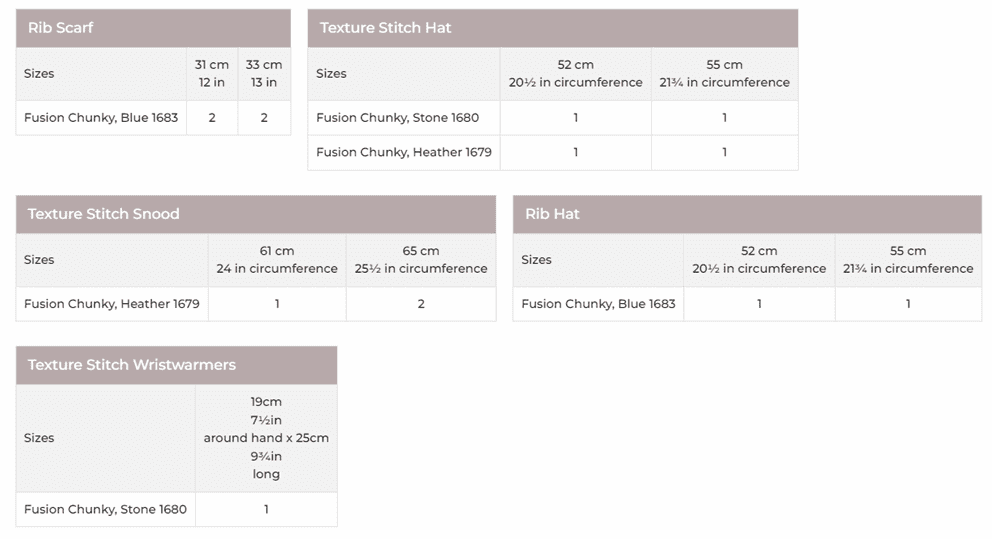Select the 65 cm 25½ in circumference cell
Image resolution: width=992 pixels, height=539 pixels.
421,260
